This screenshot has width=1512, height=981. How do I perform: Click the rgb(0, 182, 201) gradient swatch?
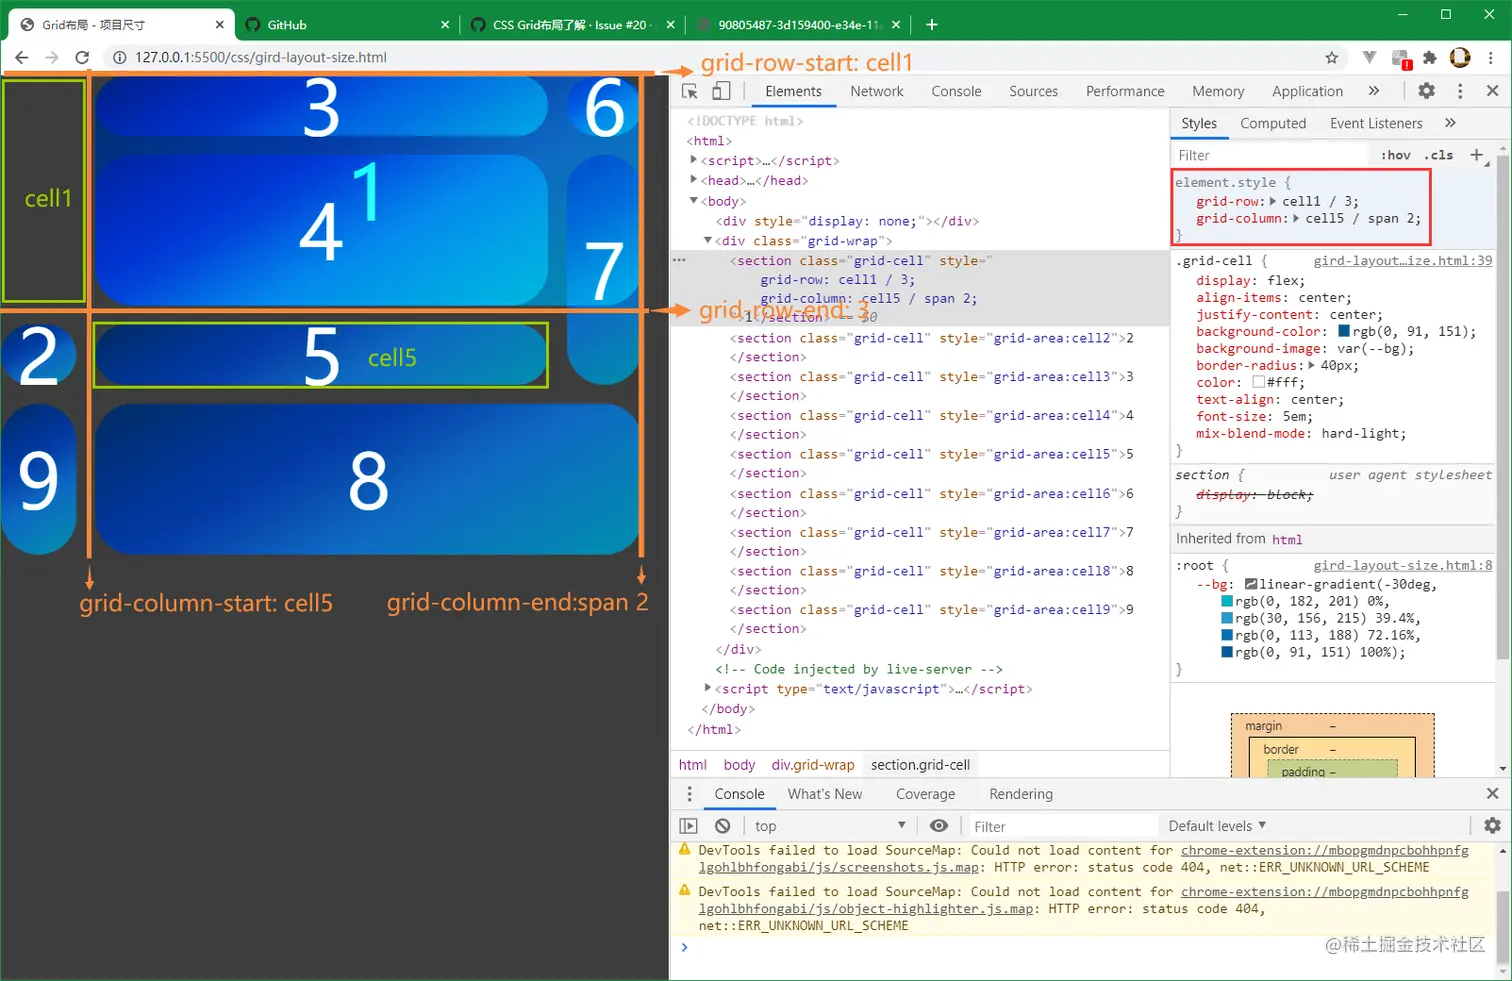click(1227, 602)
